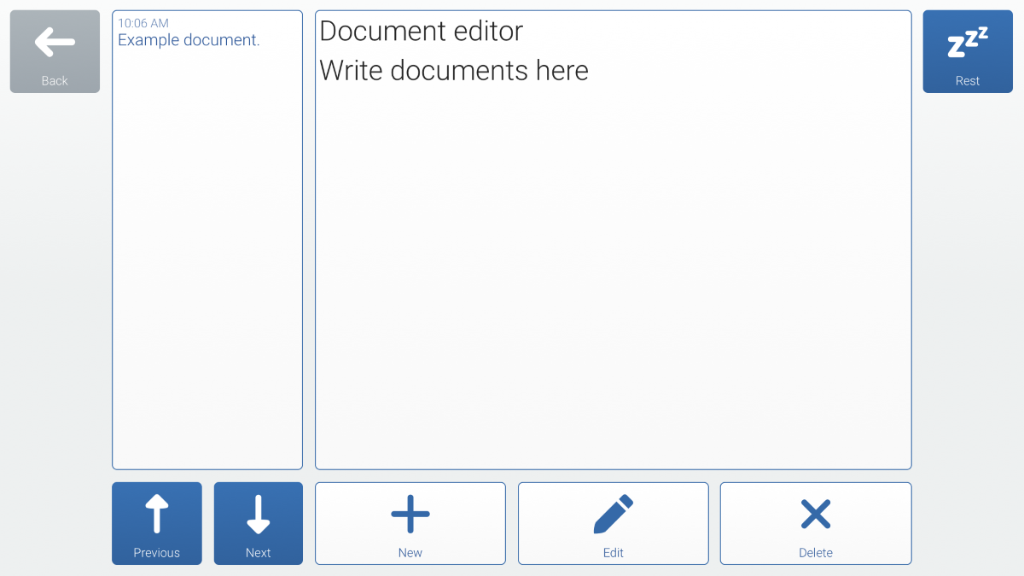Viewport: 1024px width, 576px height.
Task: Click the 'Back' text label
Action: (55, 81)
